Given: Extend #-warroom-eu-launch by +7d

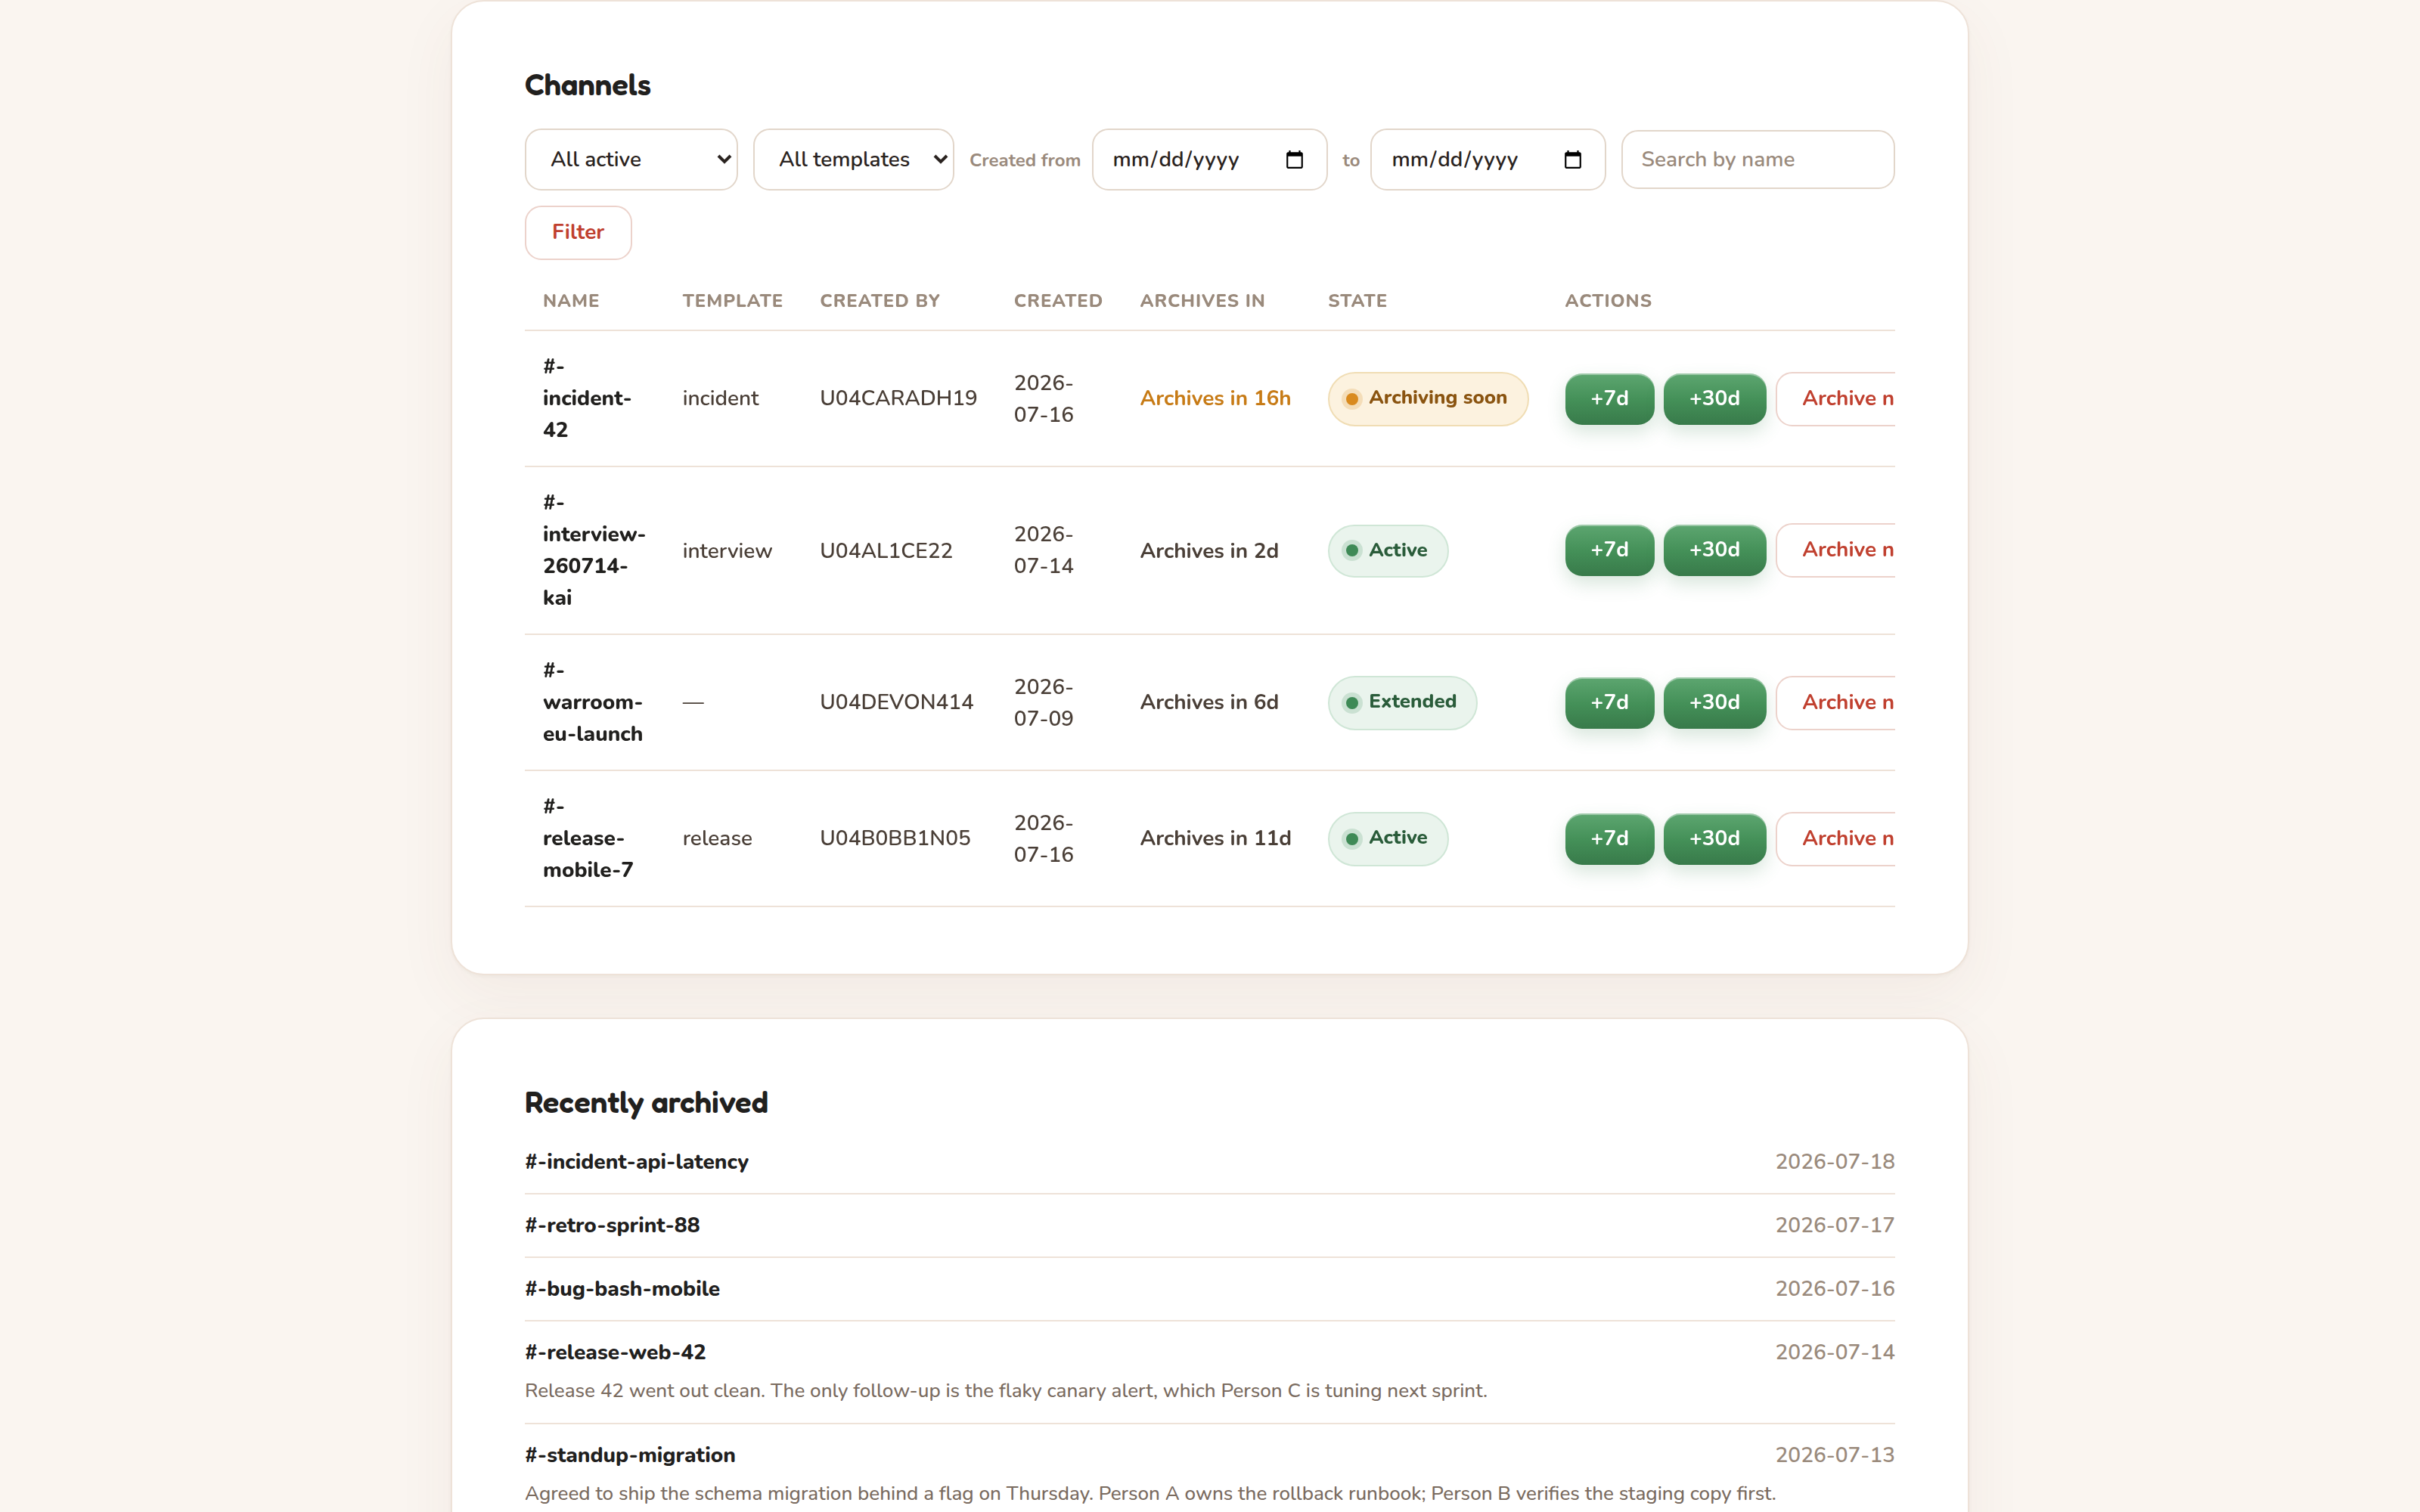Looking at the screenshot, I should [1609, 702].
